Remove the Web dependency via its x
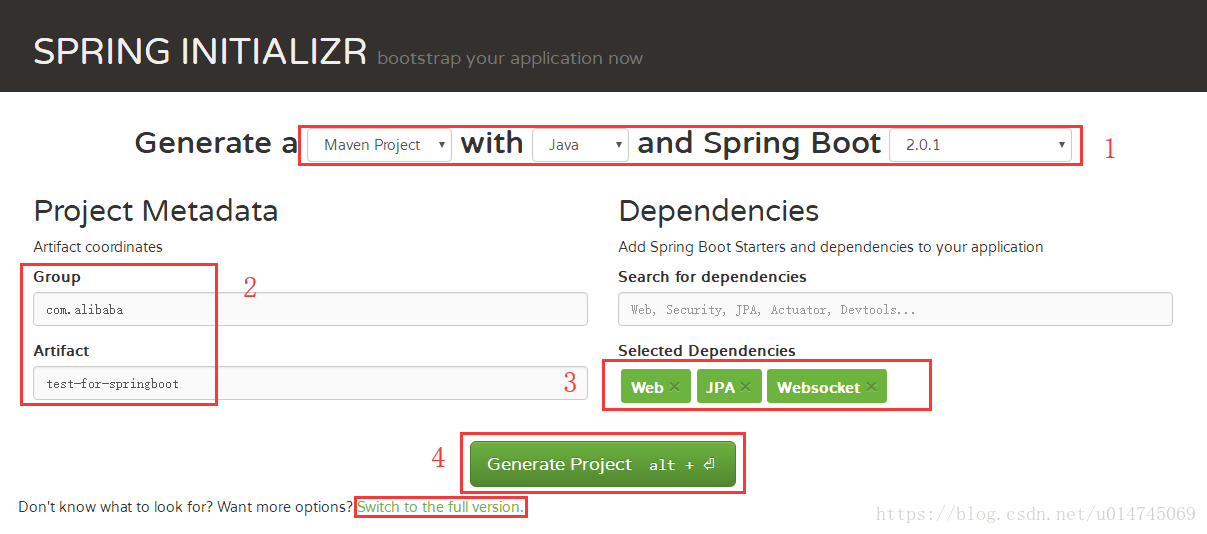The image size is (1207, 534). click(674, 387)
